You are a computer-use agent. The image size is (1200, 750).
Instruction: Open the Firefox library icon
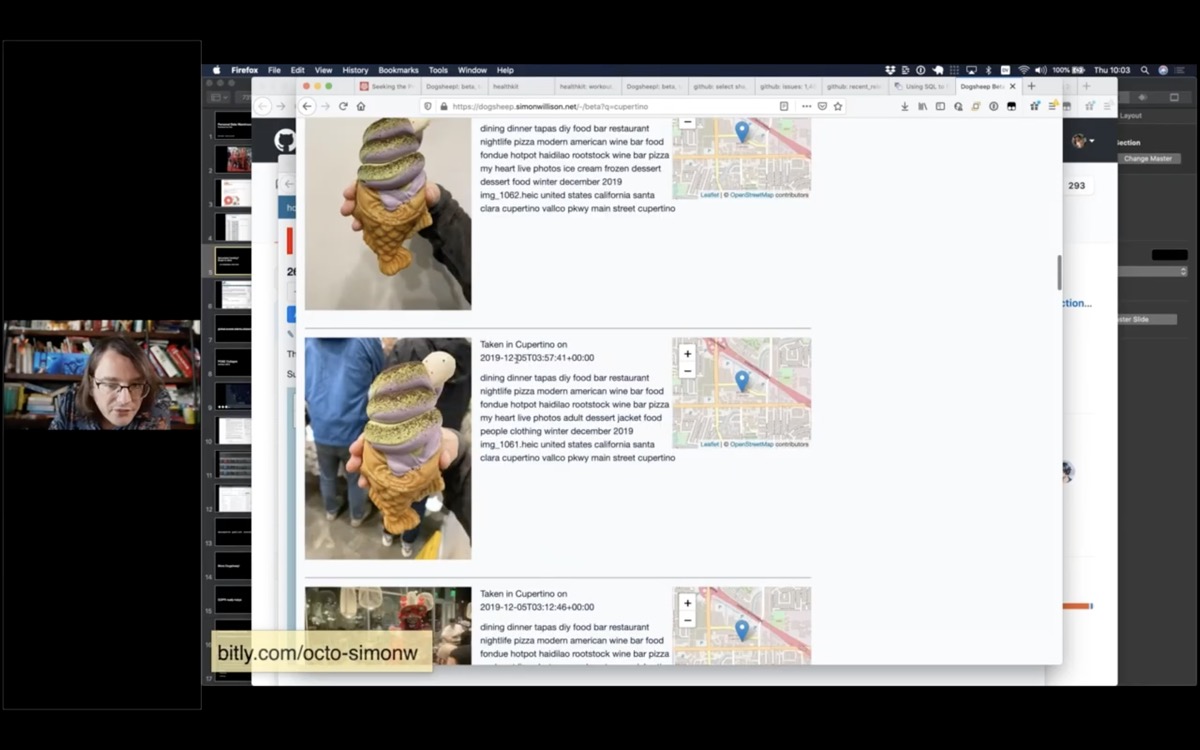(922, 106)
